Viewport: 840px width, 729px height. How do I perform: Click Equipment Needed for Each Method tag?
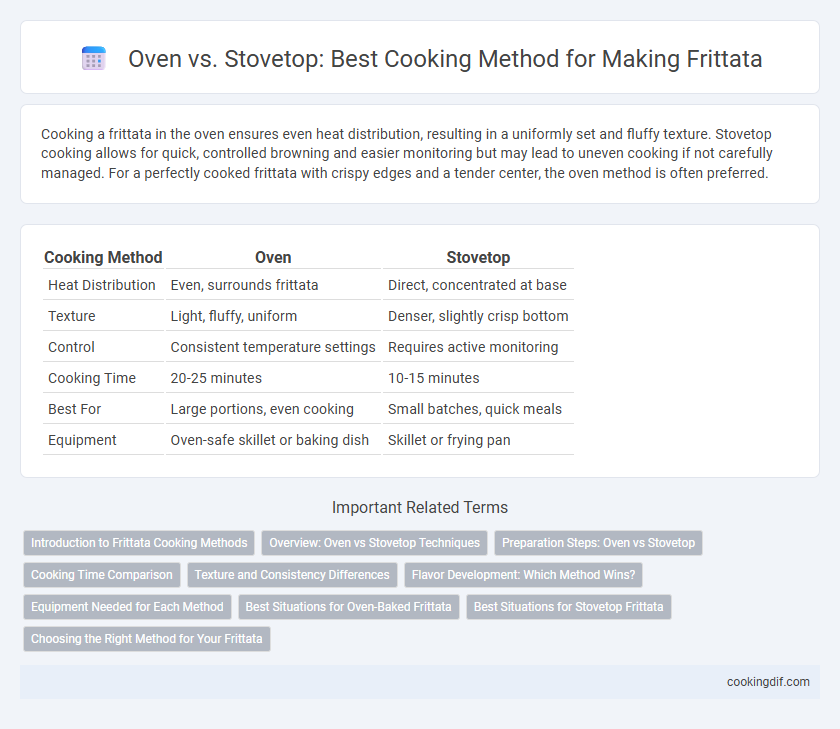point(127,607)
